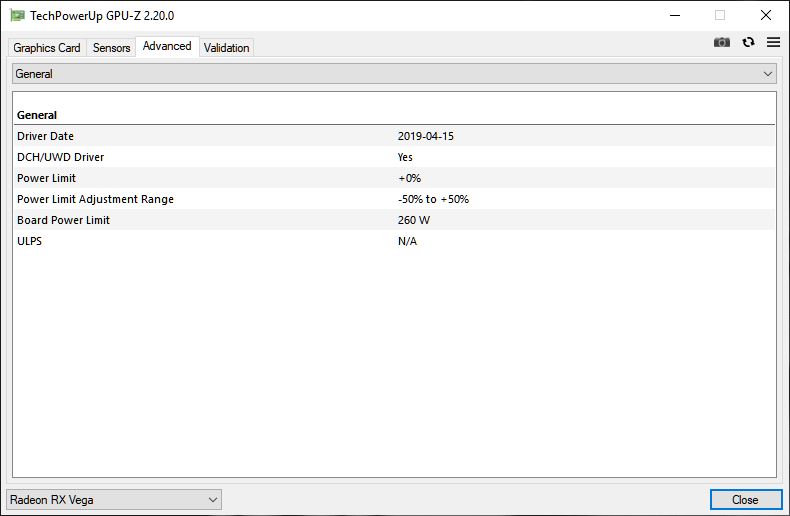Expand the General category dropdown
Viewport: 790px width, 516px height.
click(394, 74)
